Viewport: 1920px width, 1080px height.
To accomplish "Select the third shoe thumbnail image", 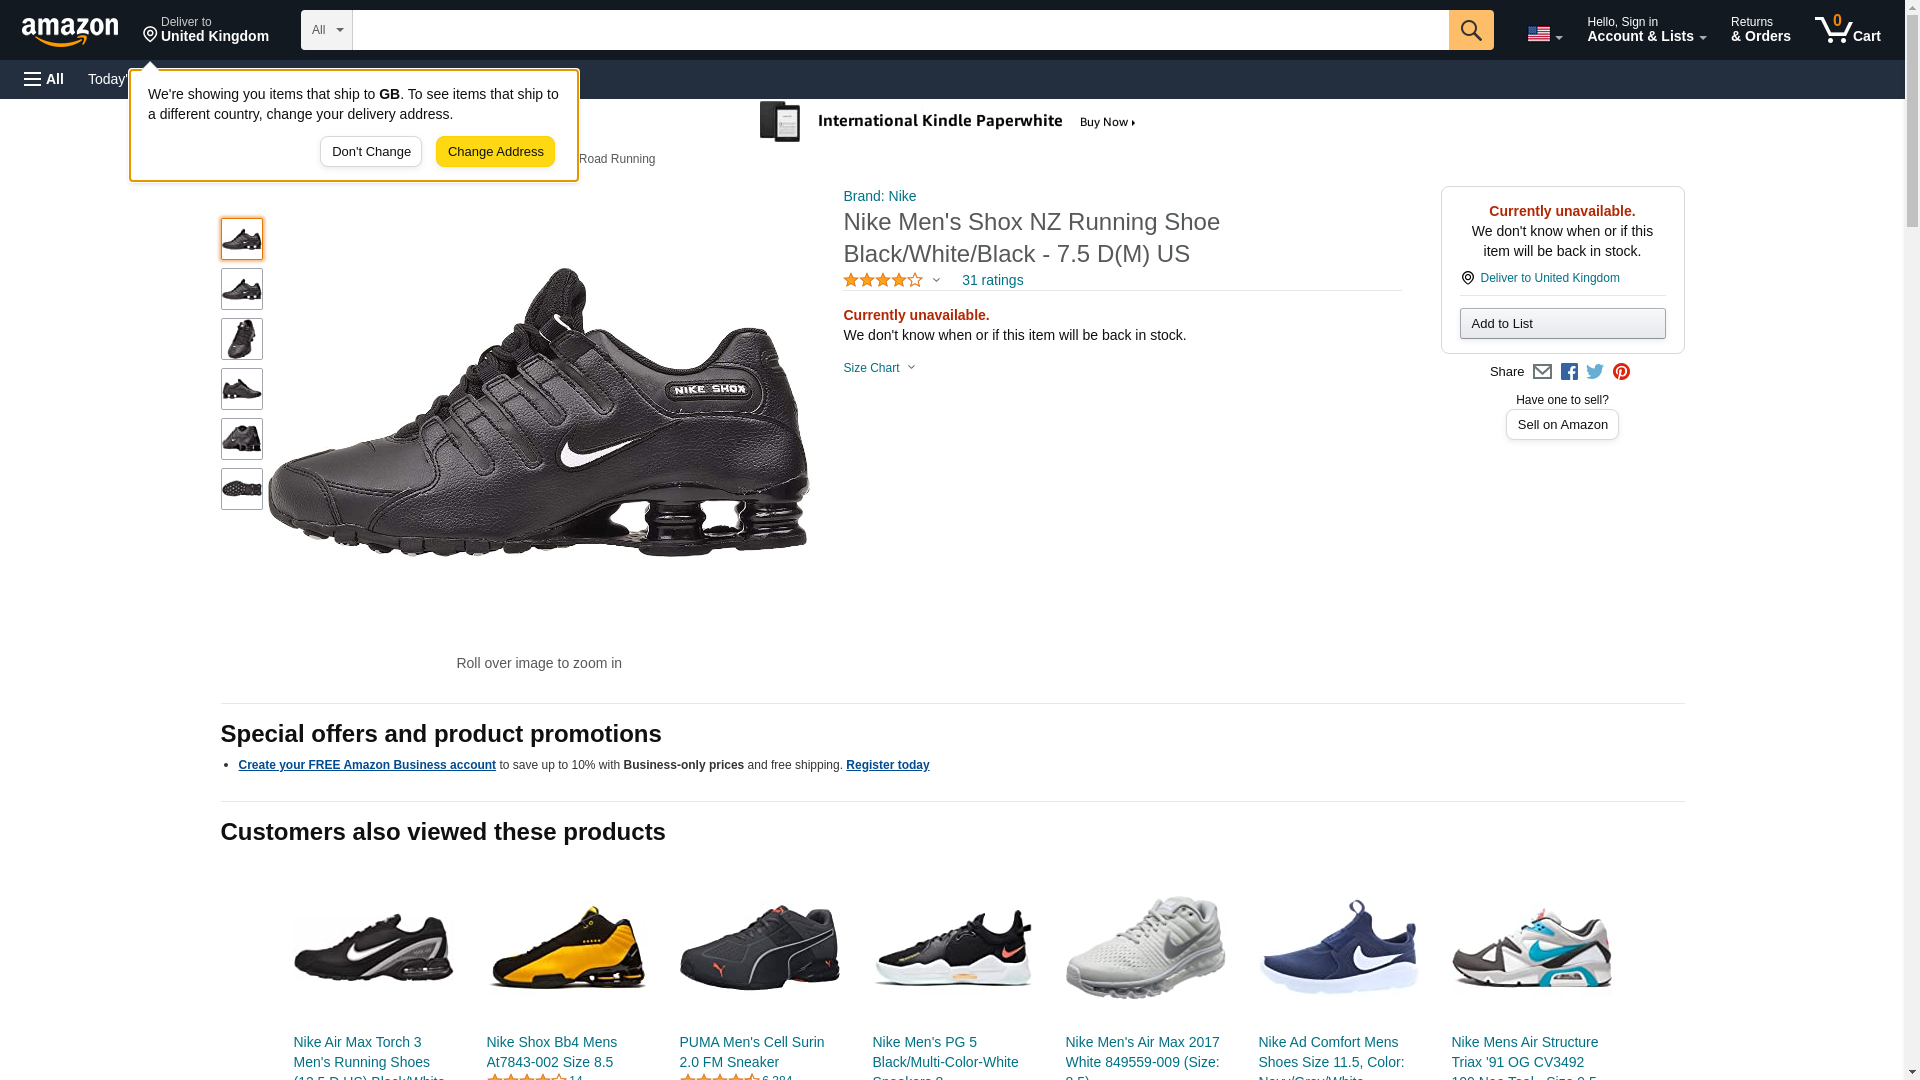I will pos(242,339).
